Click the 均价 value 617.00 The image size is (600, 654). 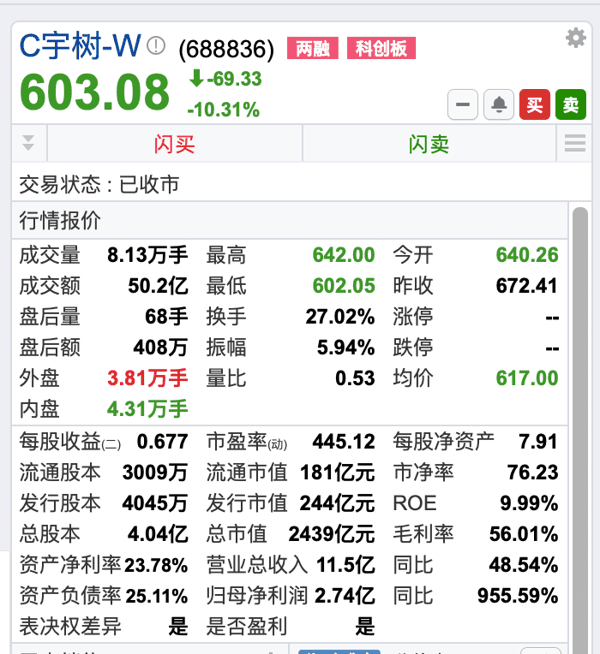click(x=527, y=378)
